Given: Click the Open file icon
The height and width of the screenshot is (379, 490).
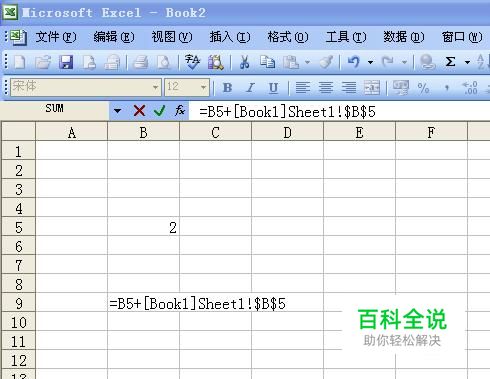Looking at the screenshot, I should coord(43,62).
